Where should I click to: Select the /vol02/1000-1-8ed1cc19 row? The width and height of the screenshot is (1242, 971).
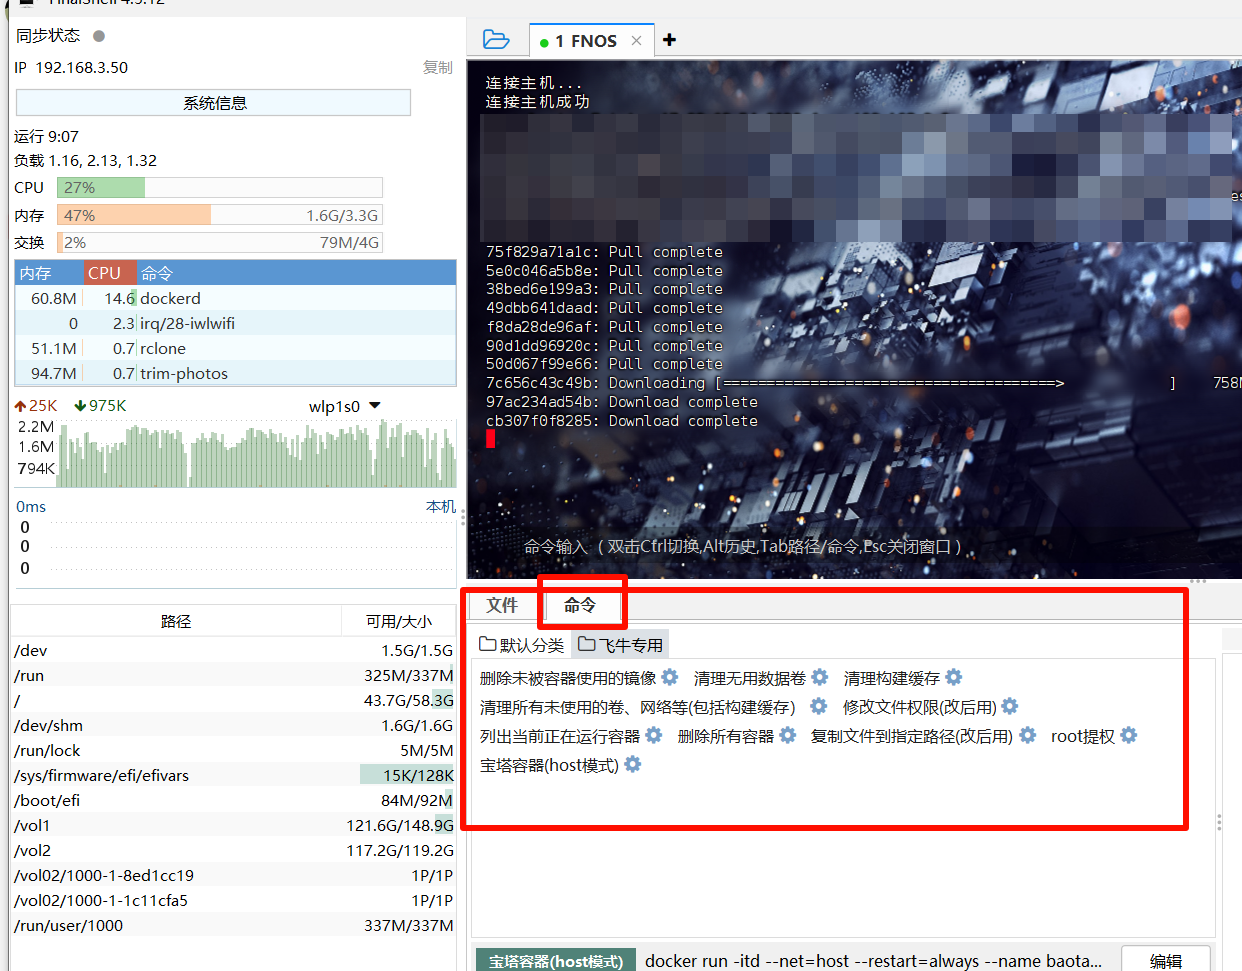tap(234, 875)
